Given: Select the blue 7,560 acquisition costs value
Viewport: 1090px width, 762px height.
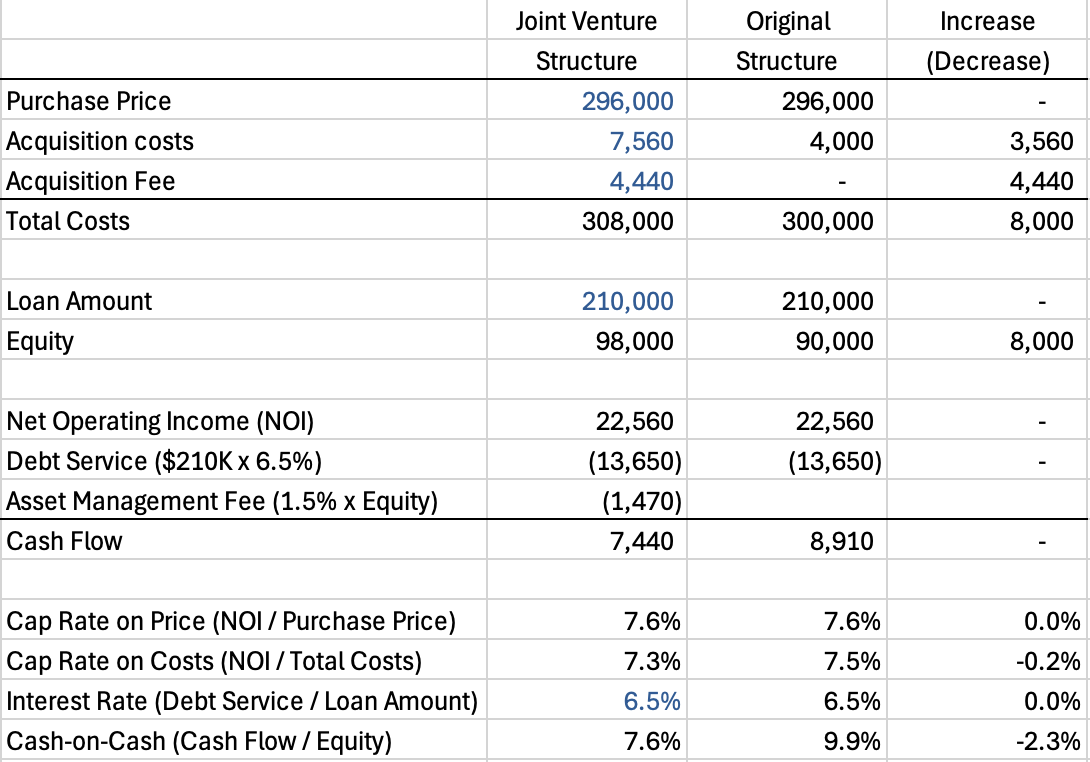Looking at the screenshot, I should coord(642,141).
